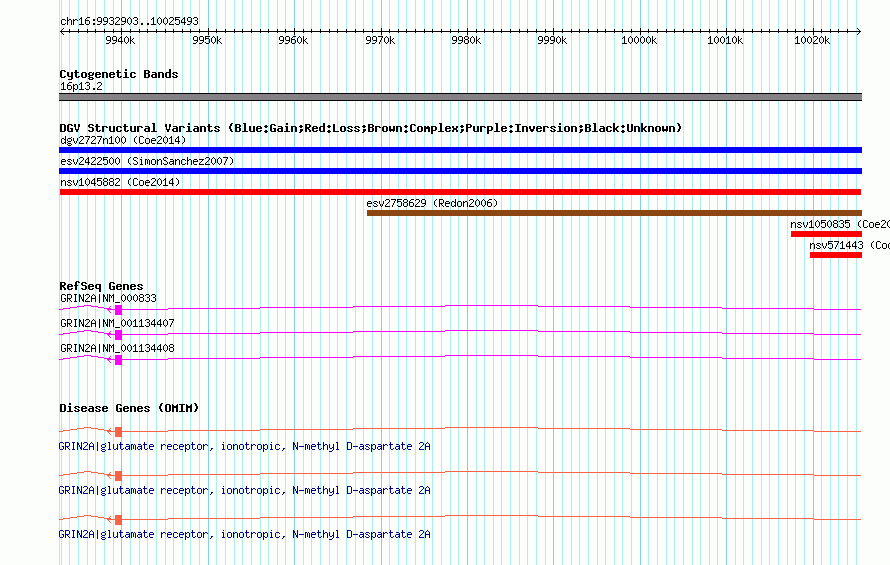Click the second orange OMIM GRIN2A exon box

[119, 475]
